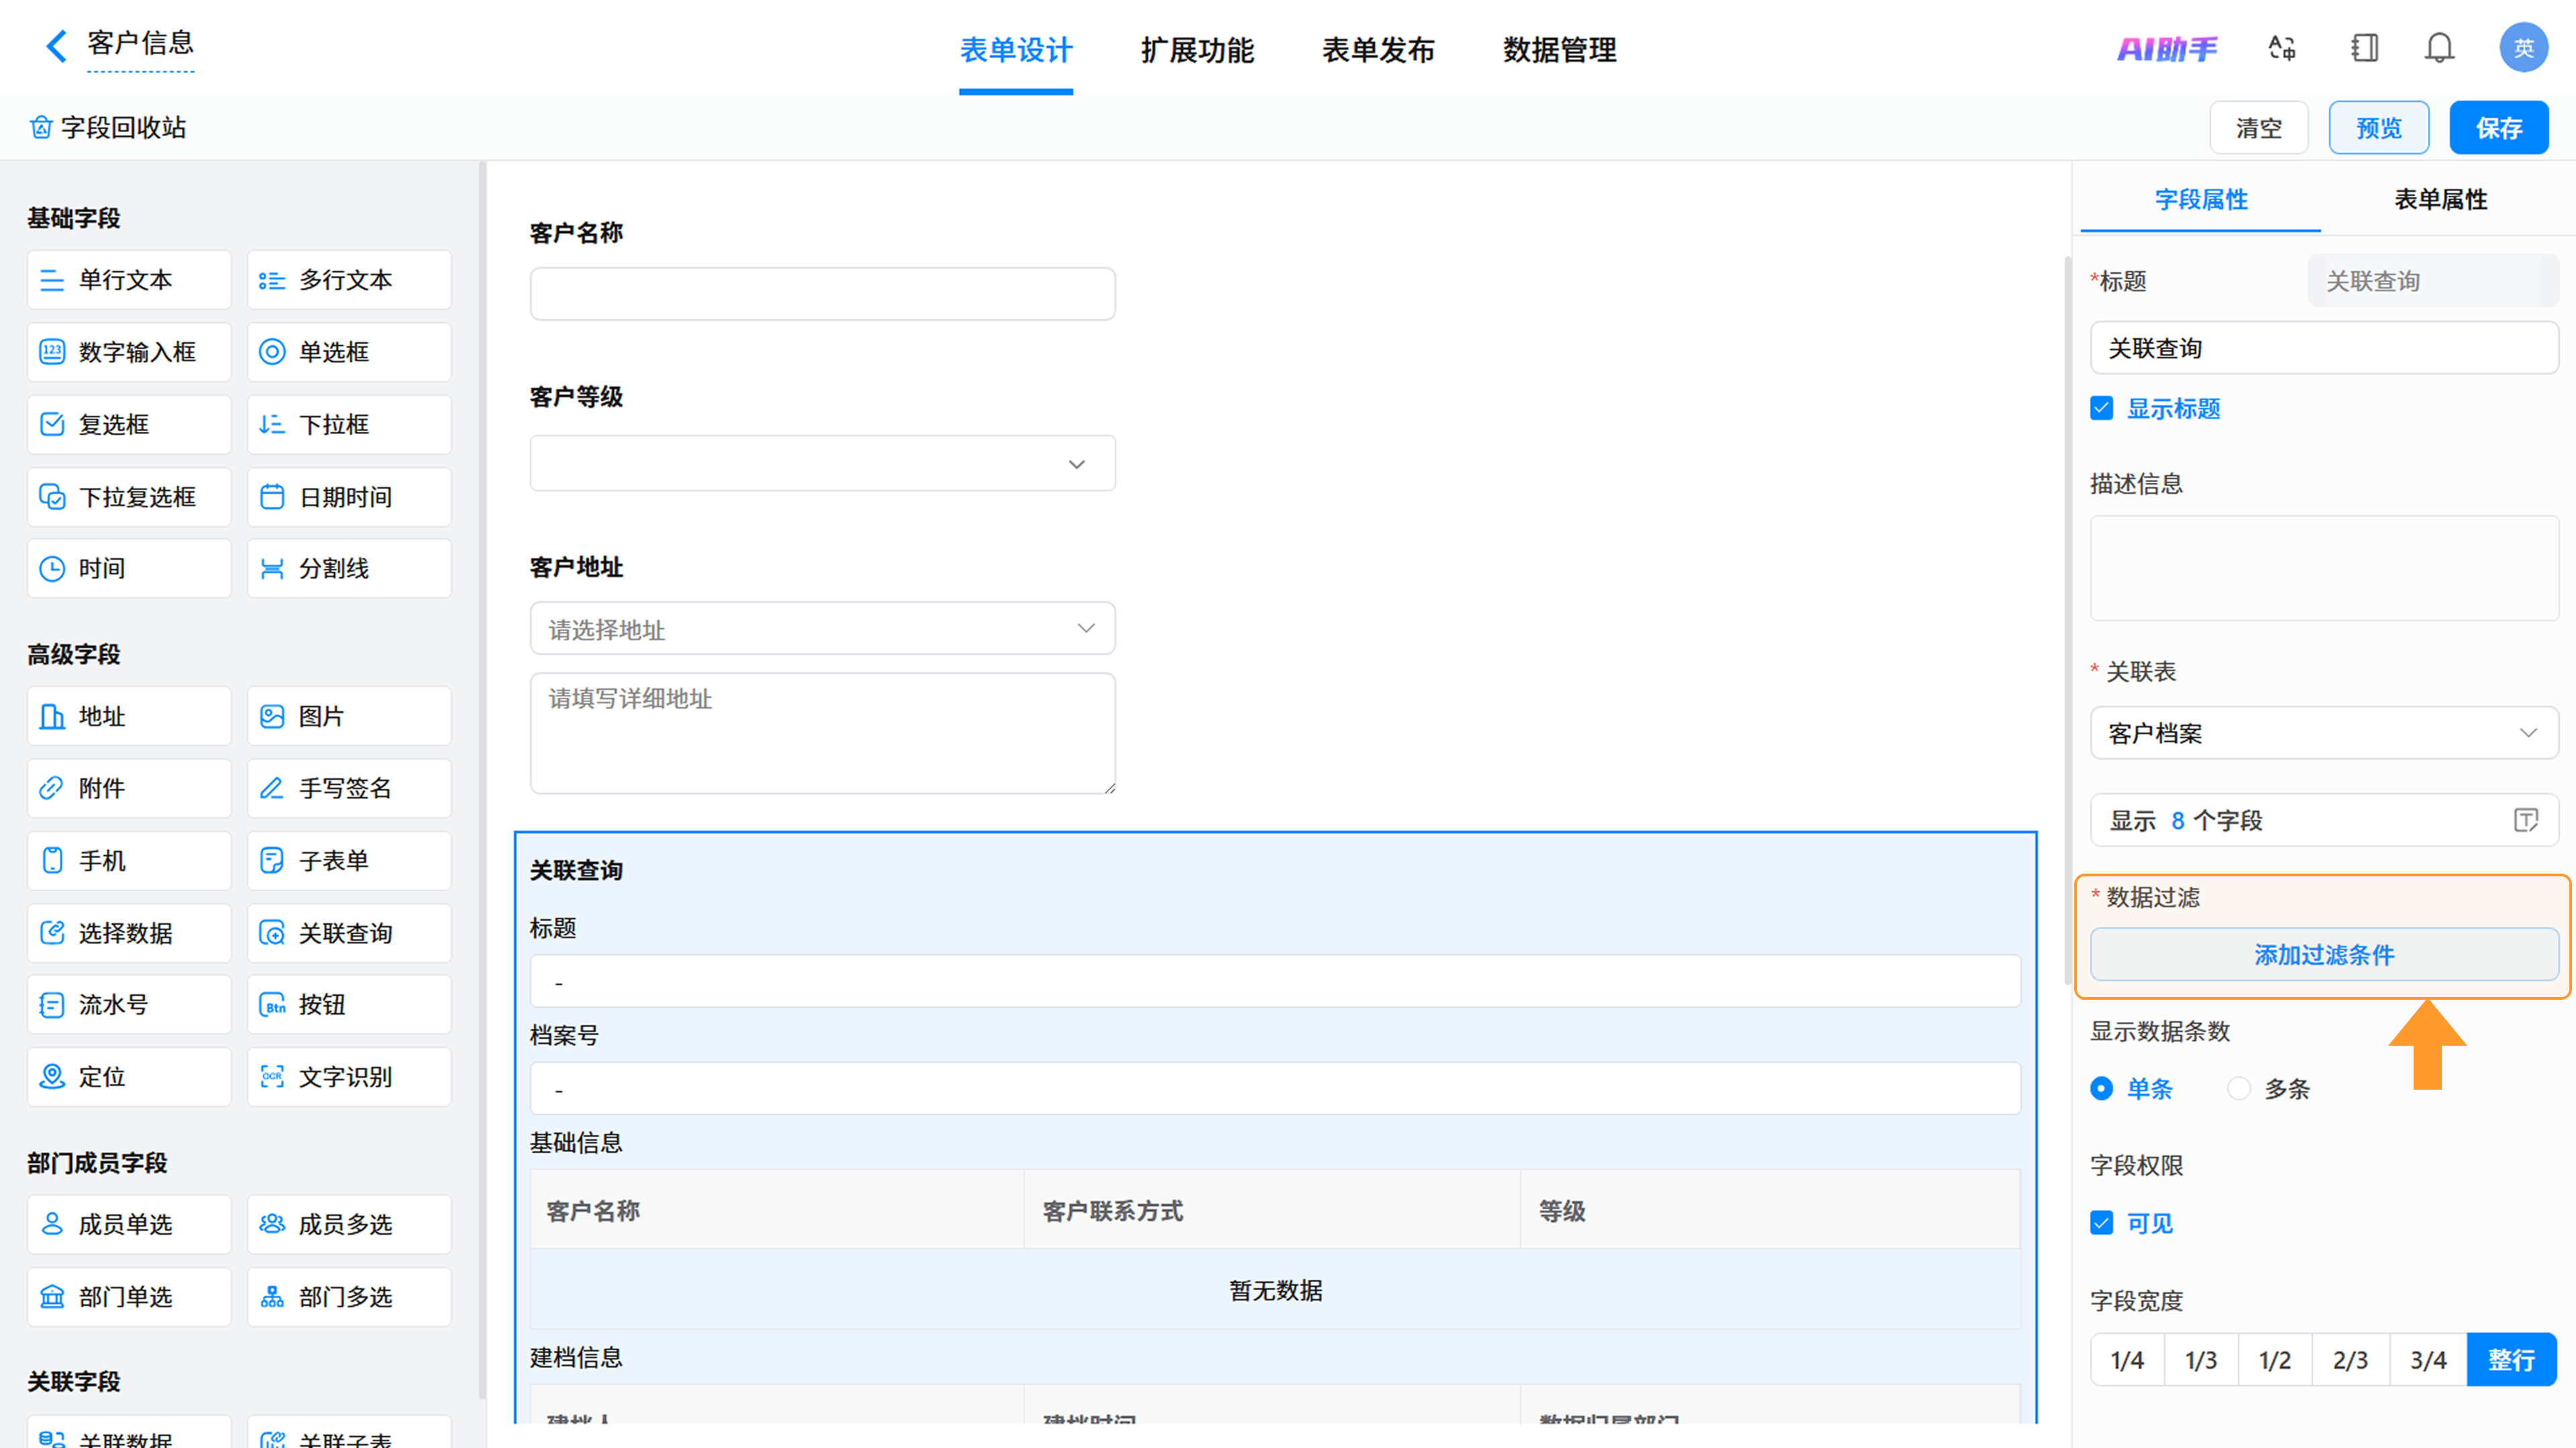Viewport: 2576px width, 1448px height.
Task: Add a 手写签名 field
Action: [x=349, y=788]
